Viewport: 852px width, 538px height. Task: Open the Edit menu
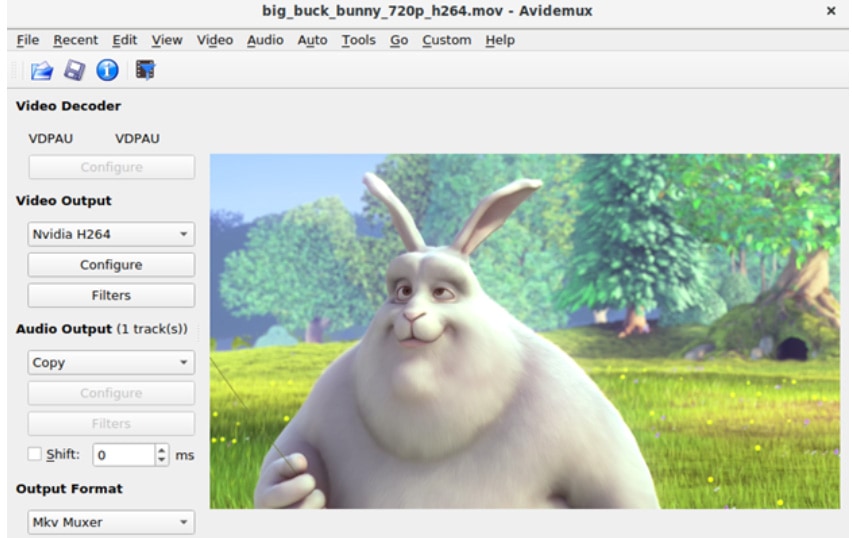point(124,40)
